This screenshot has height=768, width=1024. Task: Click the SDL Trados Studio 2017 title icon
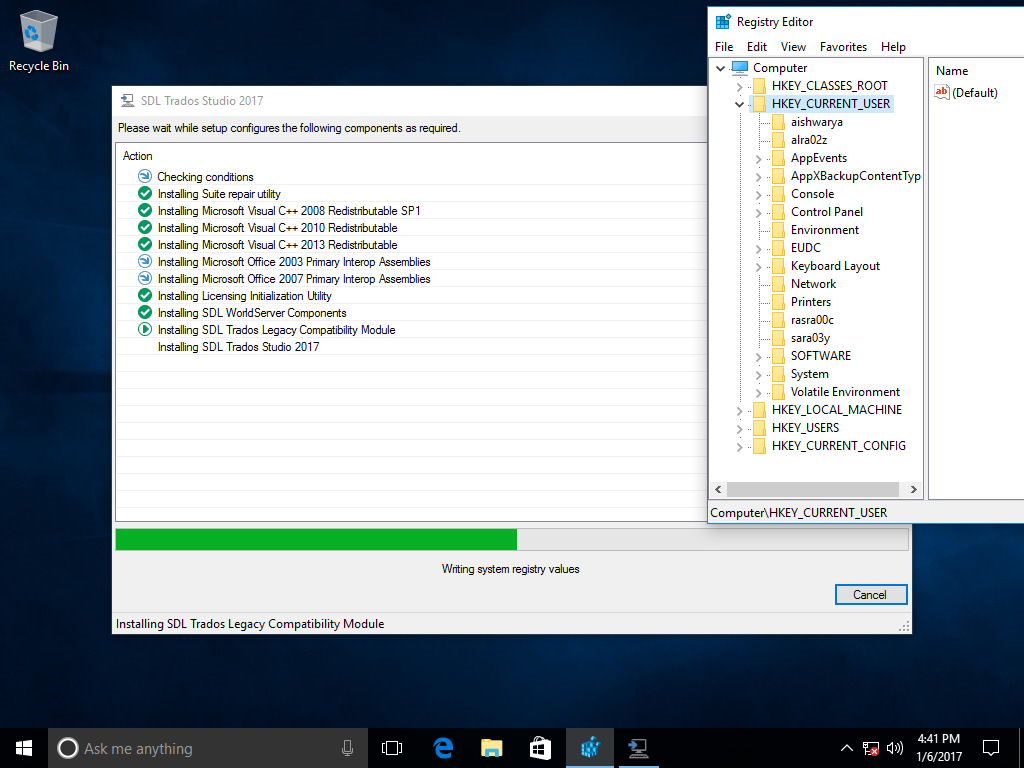127,101
